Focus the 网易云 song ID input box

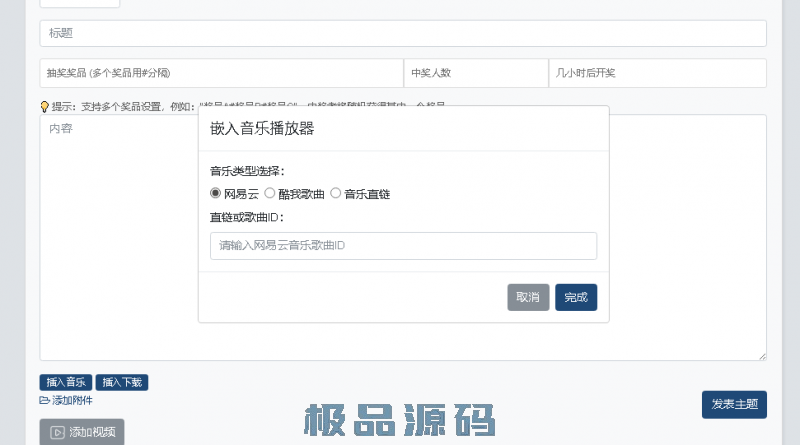tap(403, 246)
